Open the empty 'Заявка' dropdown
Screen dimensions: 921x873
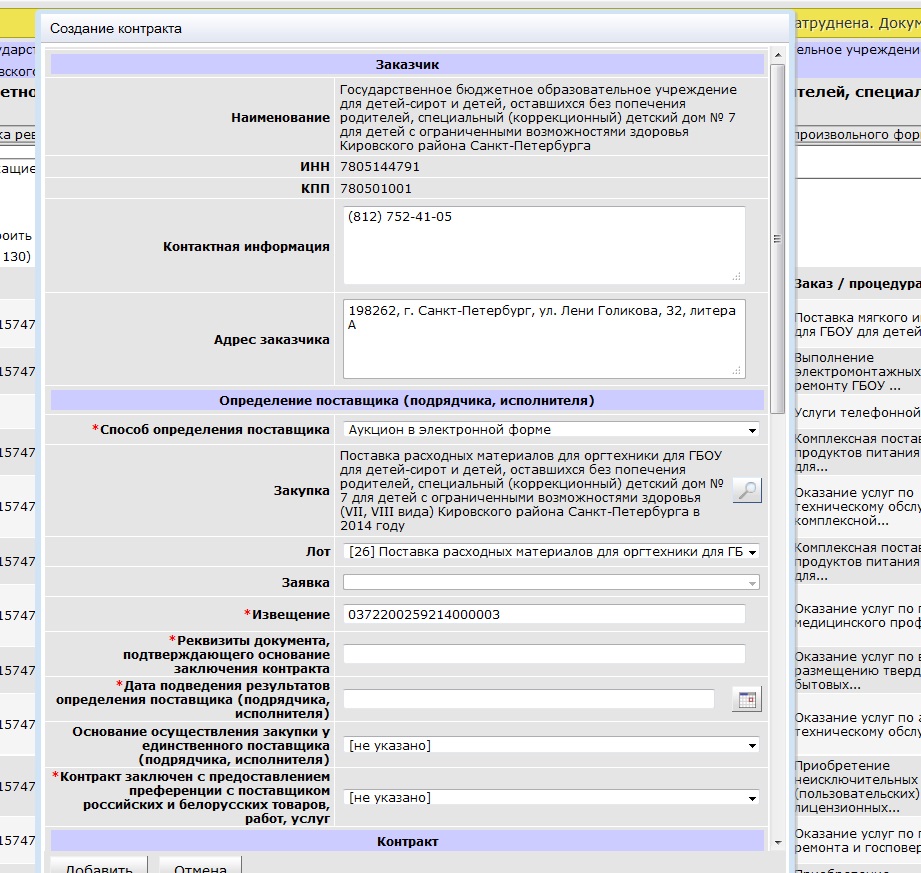(552, 582)
